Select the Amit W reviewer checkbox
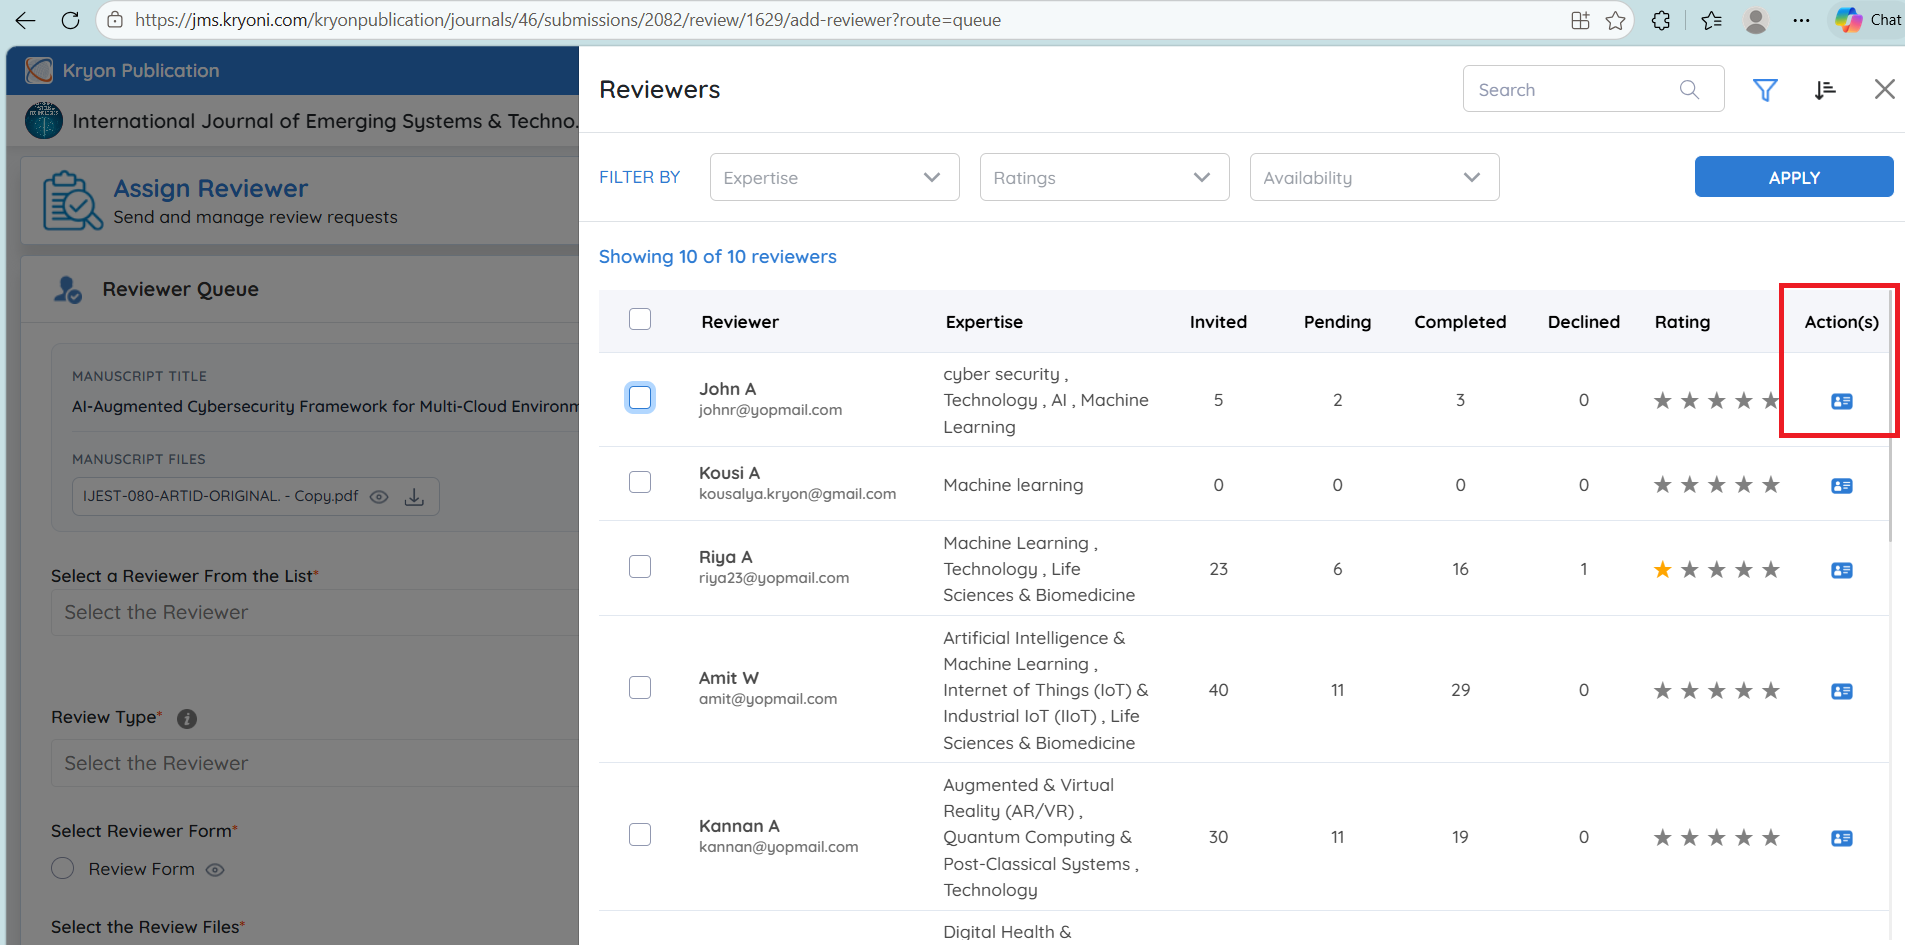 640,687
